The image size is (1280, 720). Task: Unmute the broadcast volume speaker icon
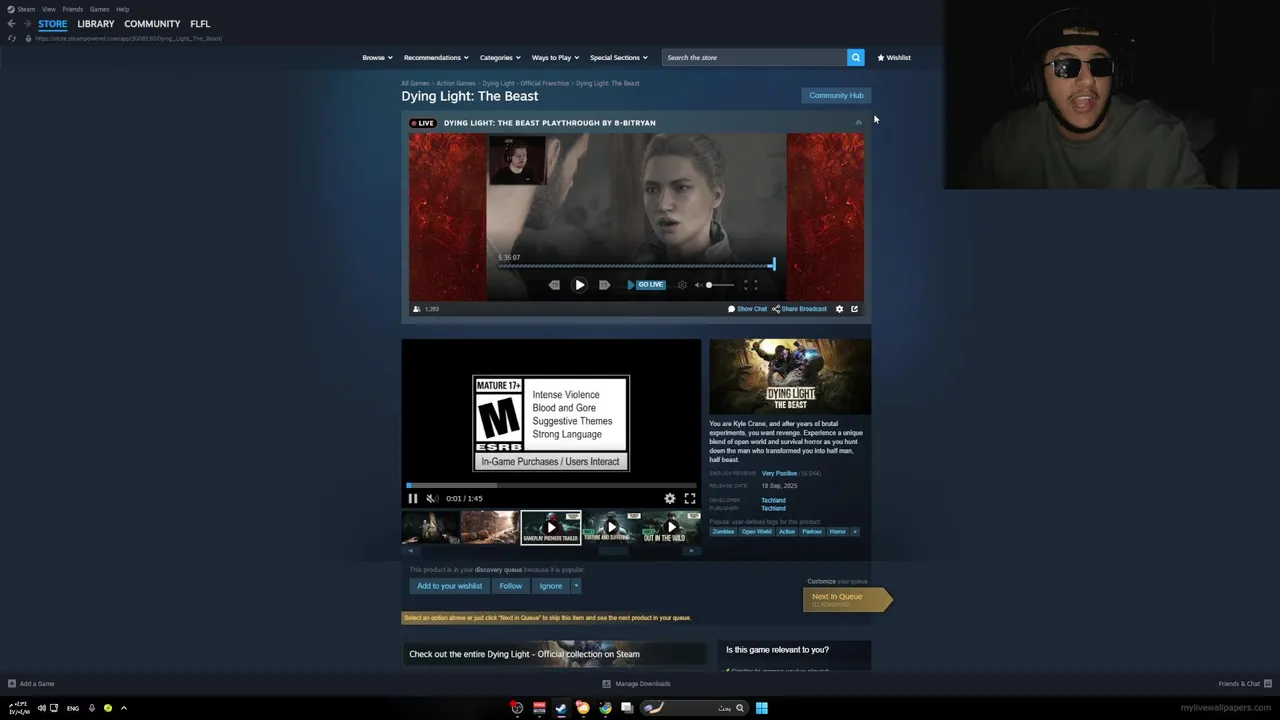698,285
